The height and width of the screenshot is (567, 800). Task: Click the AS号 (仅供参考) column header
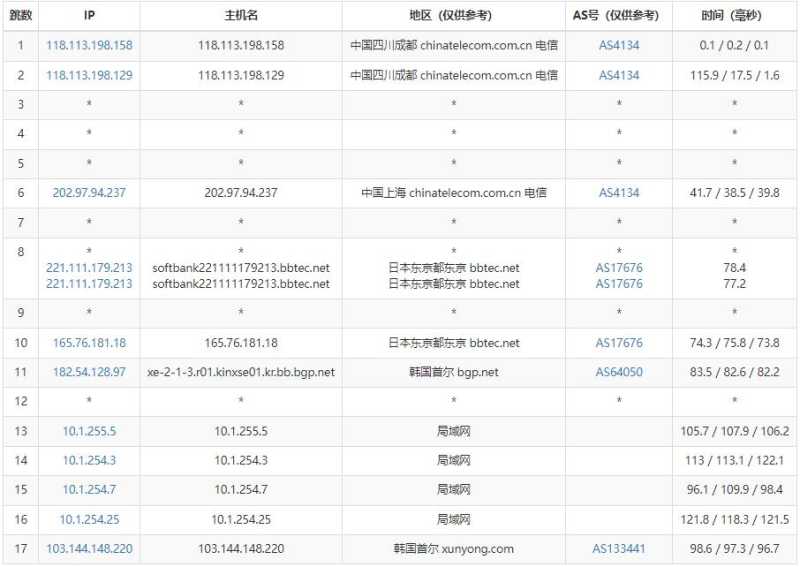616,15
